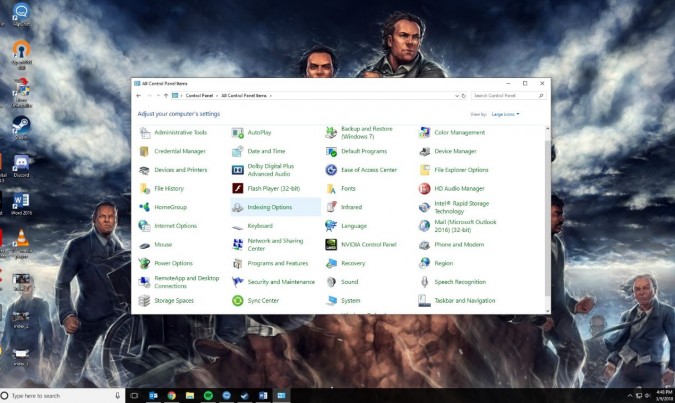The image size is (675, 403).
Task: Open Backup and Restore (Windows 7)
Action: (x=366, y=132)
